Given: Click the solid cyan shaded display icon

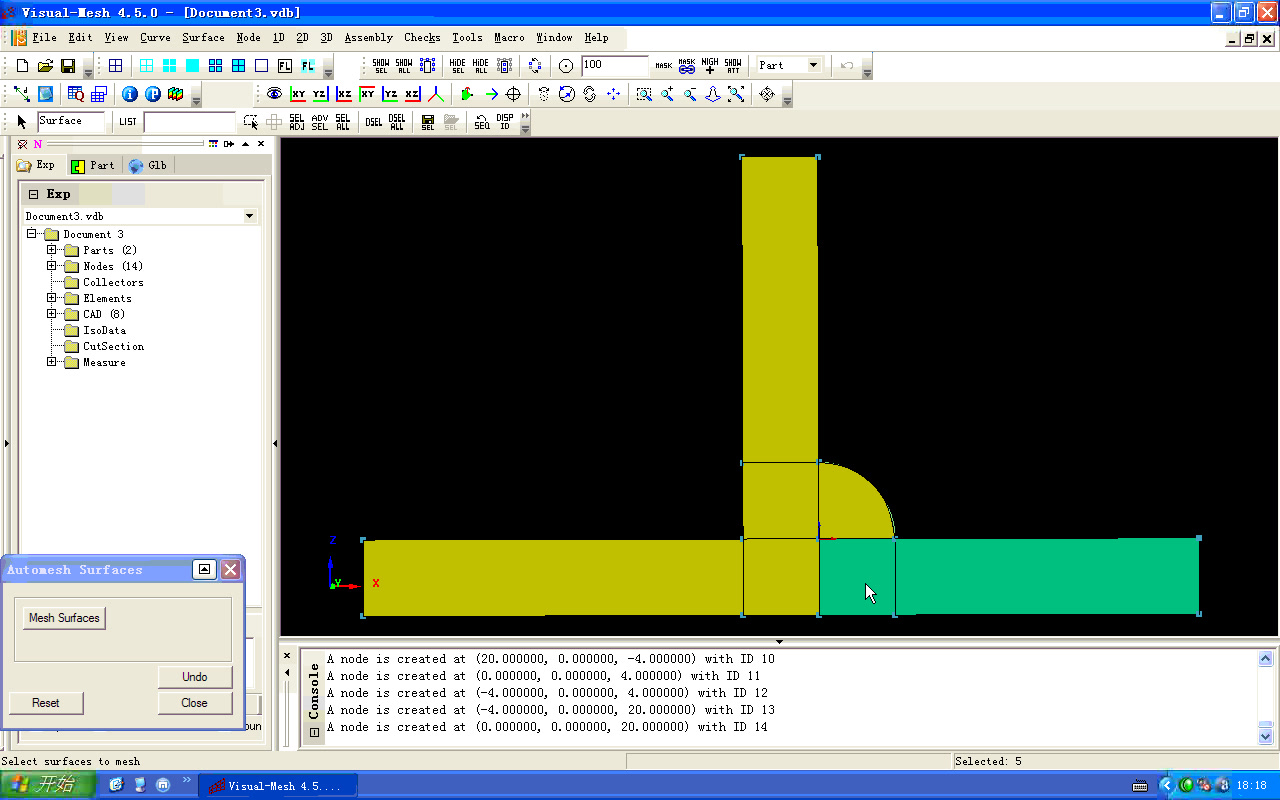Looking at the screenshot, I should pos(192,66).
